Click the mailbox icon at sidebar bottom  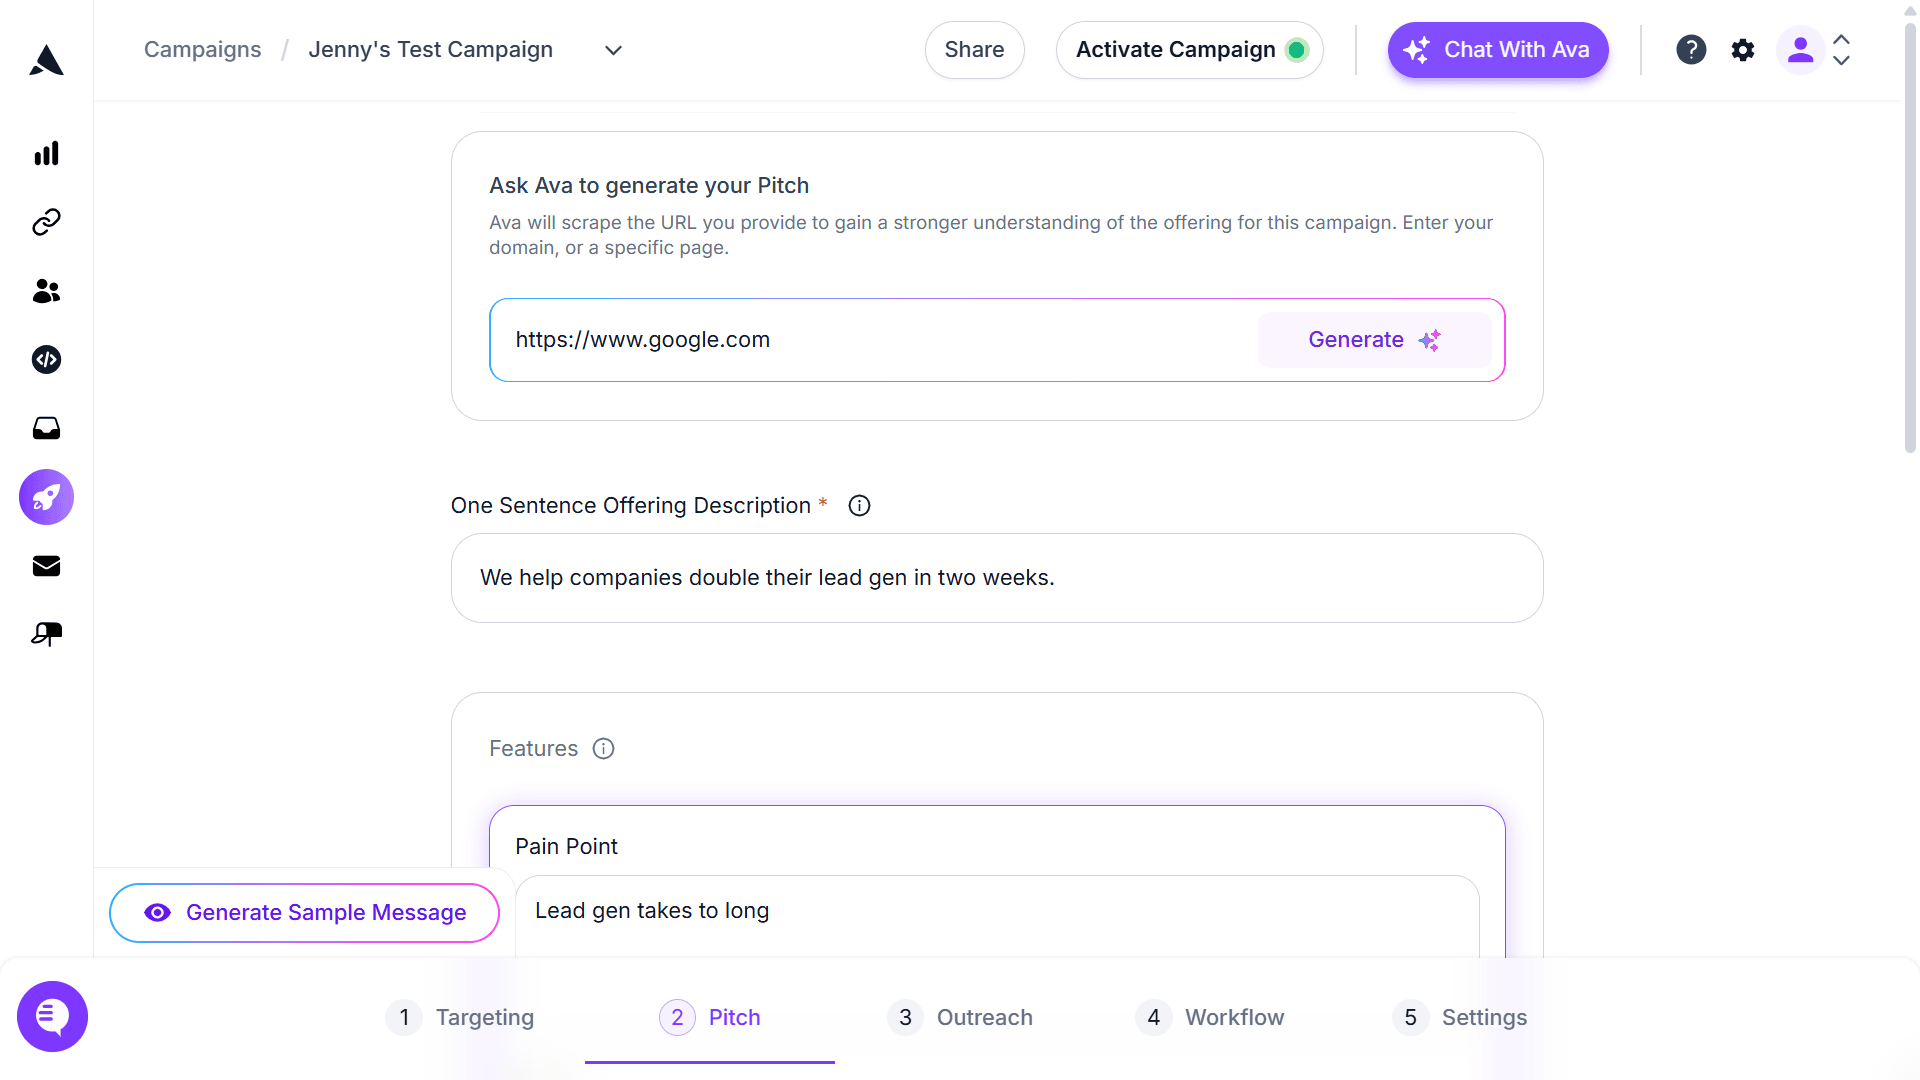(x=46, y=633)
